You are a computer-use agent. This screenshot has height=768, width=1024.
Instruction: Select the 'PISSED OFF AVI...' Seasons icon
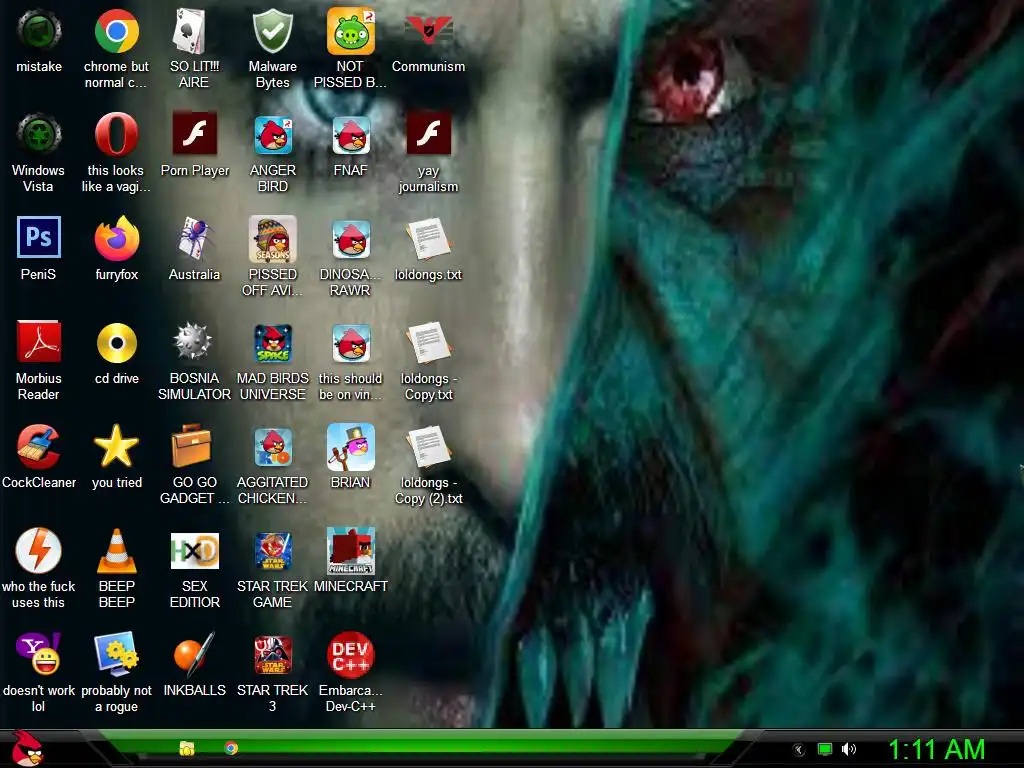(272, 239)
